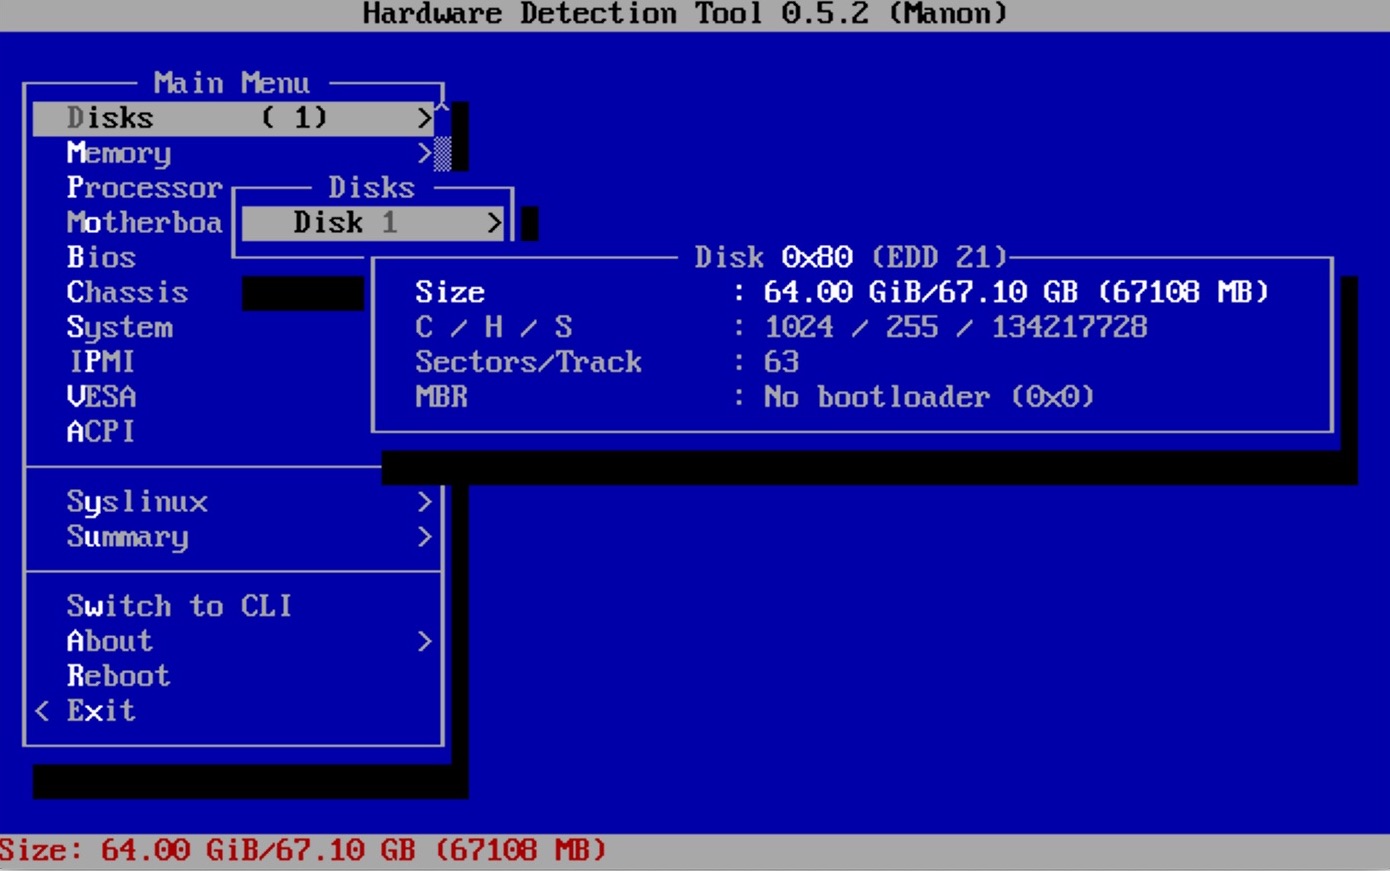The width and height of the screenshot is (1390, 871).
Task: Open the IPMI menu entry
Action: point(101,362)
